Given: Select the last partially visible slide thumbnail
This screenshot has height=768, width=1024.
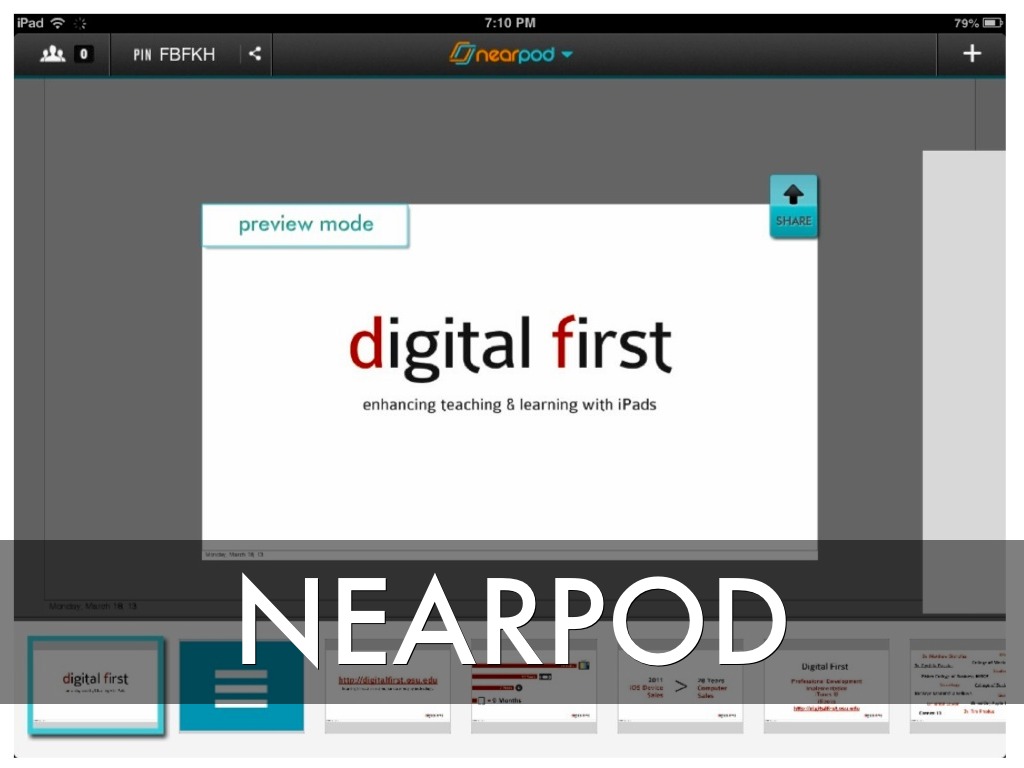Looking at the screenshot, I should coord(957,686).
